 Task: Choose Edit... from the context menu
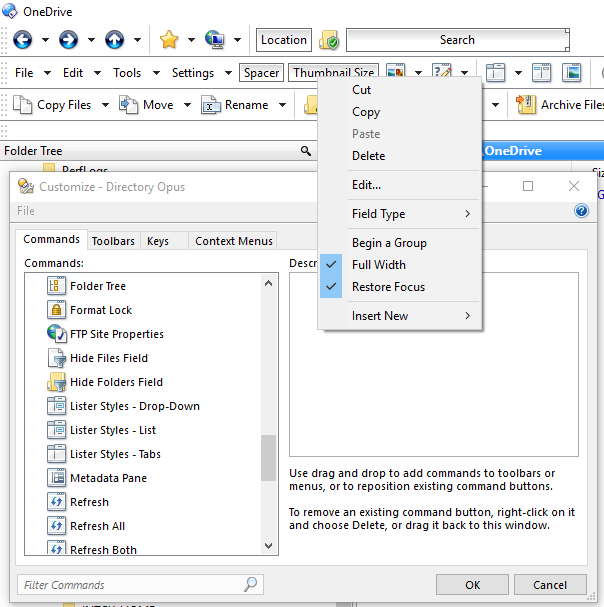400,185
